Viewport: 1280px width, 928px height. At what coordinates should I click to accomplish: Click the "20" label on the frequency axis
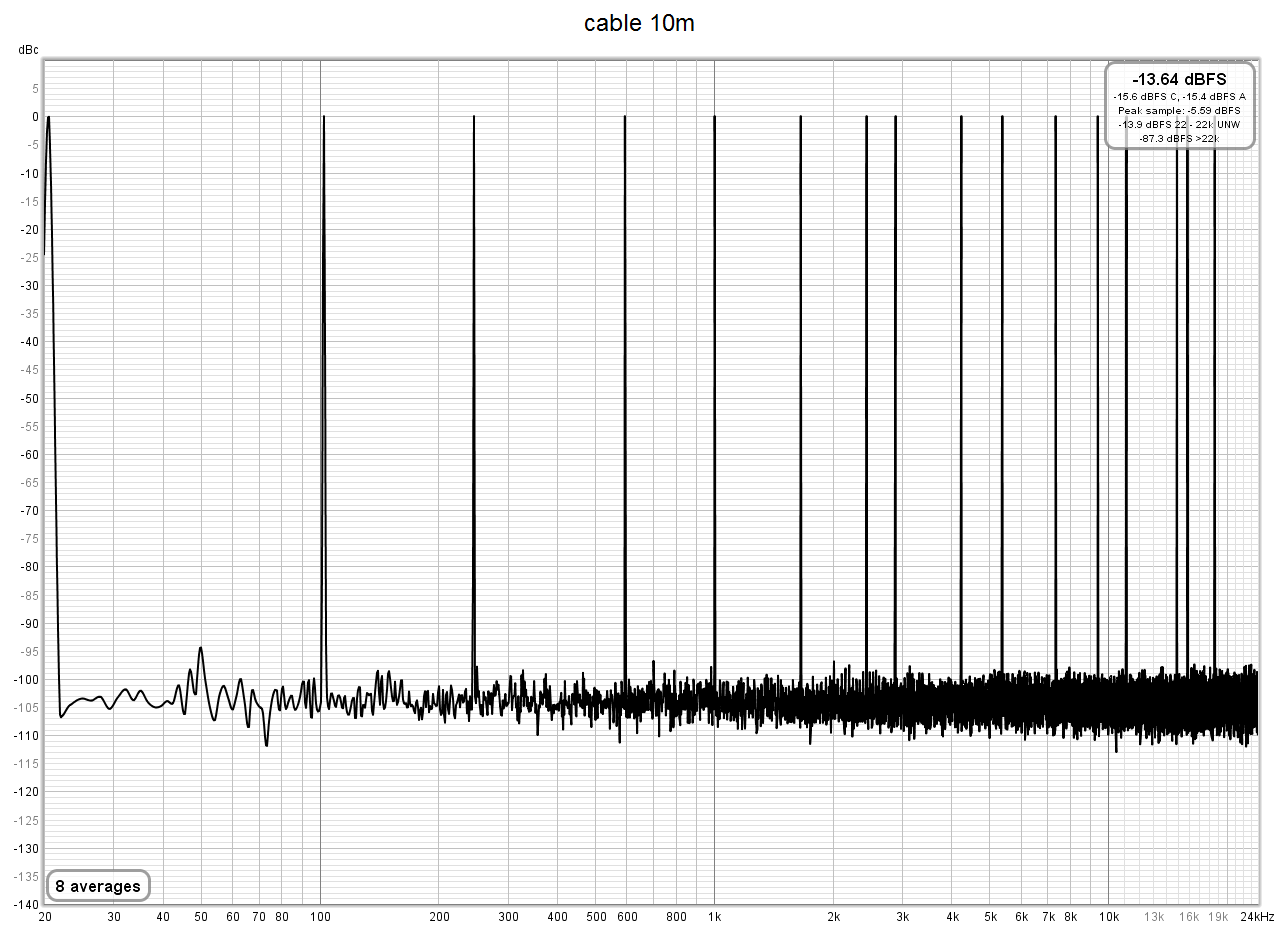tap(45, 916)
